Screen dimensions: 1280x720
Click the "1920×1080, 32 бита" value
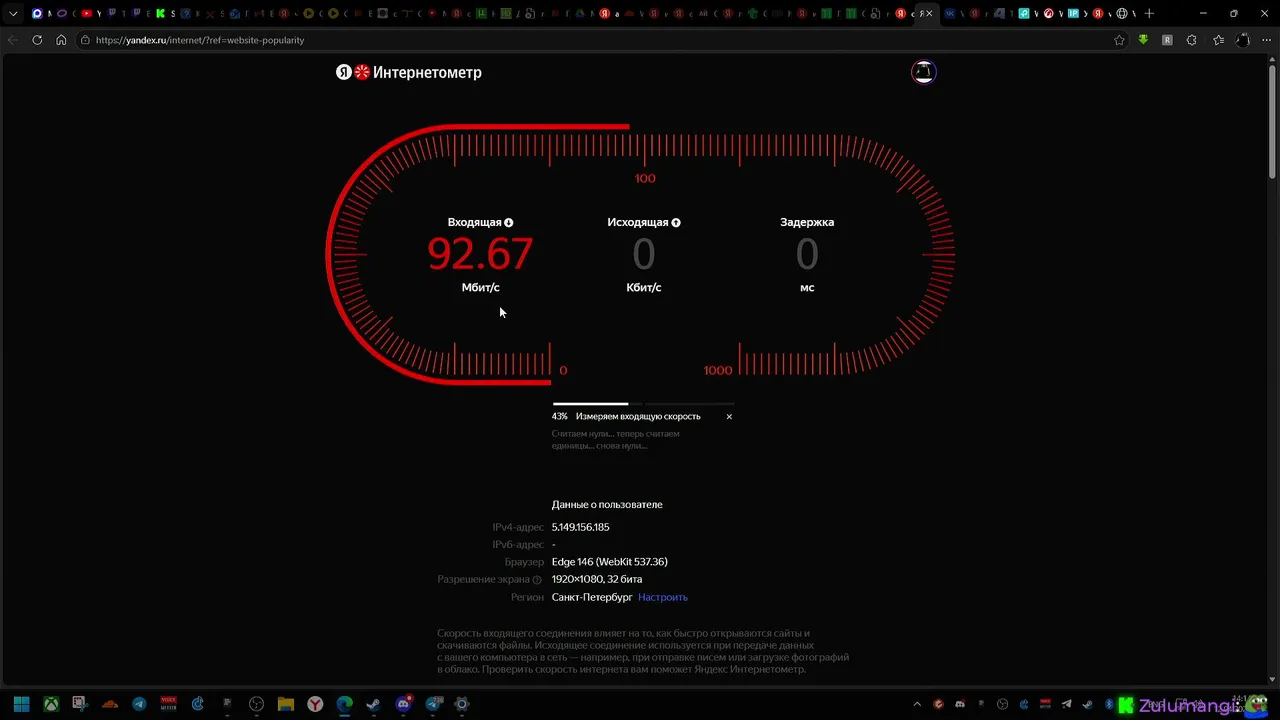(x=597, y=579)
